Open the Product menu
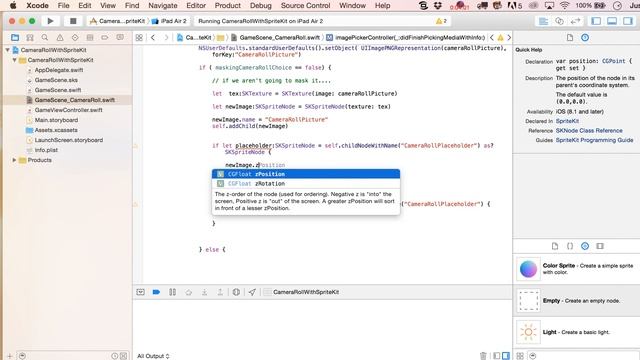 (x=227, y=6)
